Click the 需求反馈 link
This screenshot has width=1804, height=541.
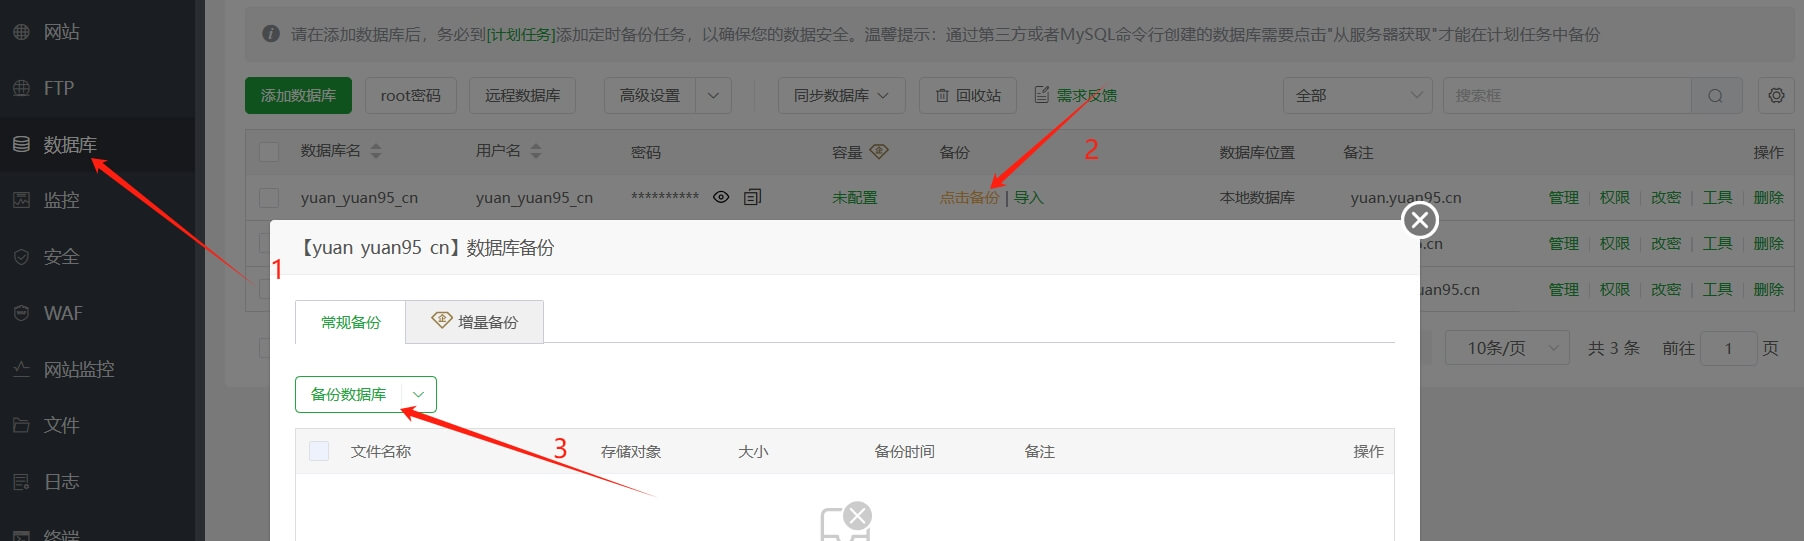[1087, 95]
